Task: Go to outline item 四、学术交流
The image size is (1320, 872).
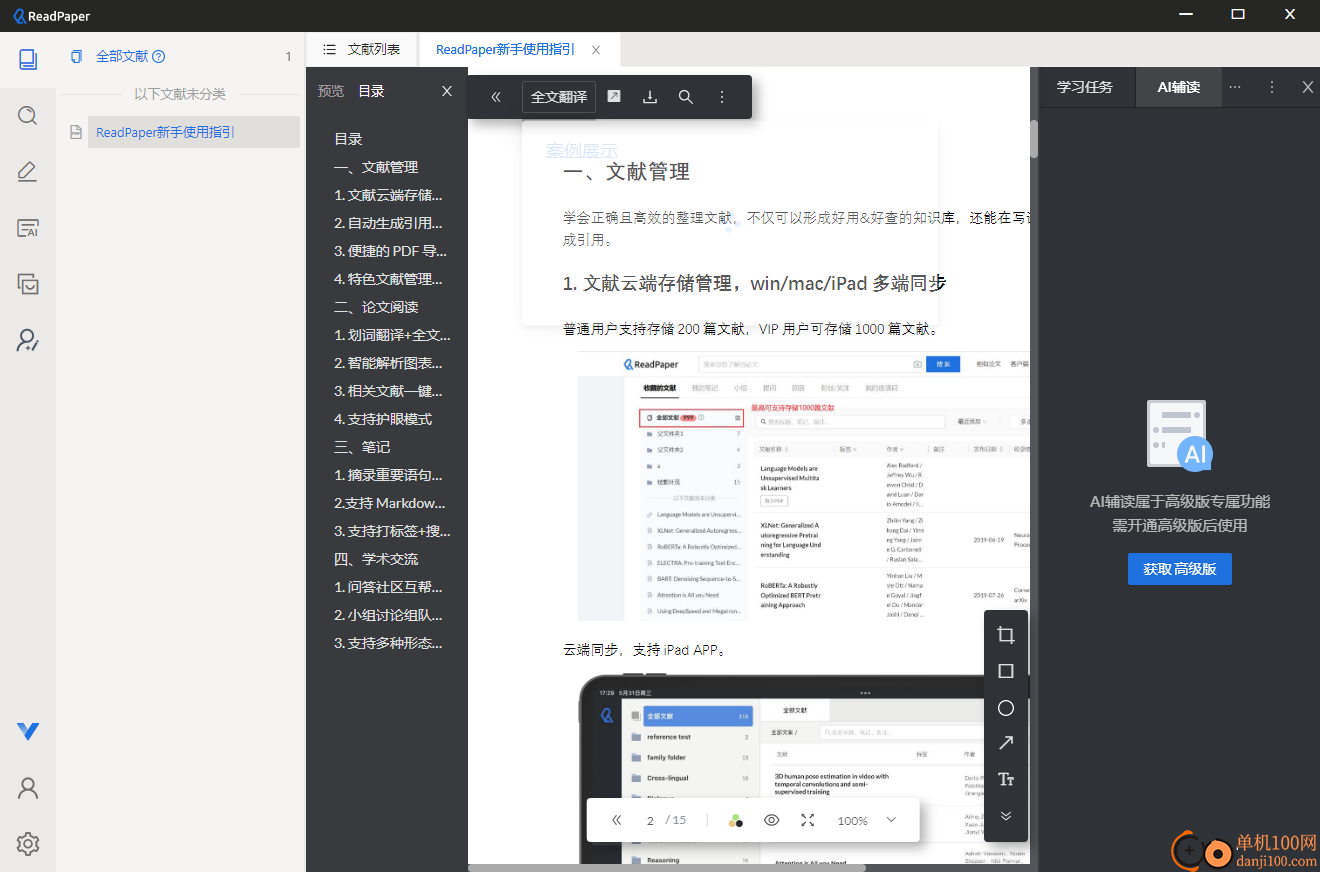Action: (376, 559)
